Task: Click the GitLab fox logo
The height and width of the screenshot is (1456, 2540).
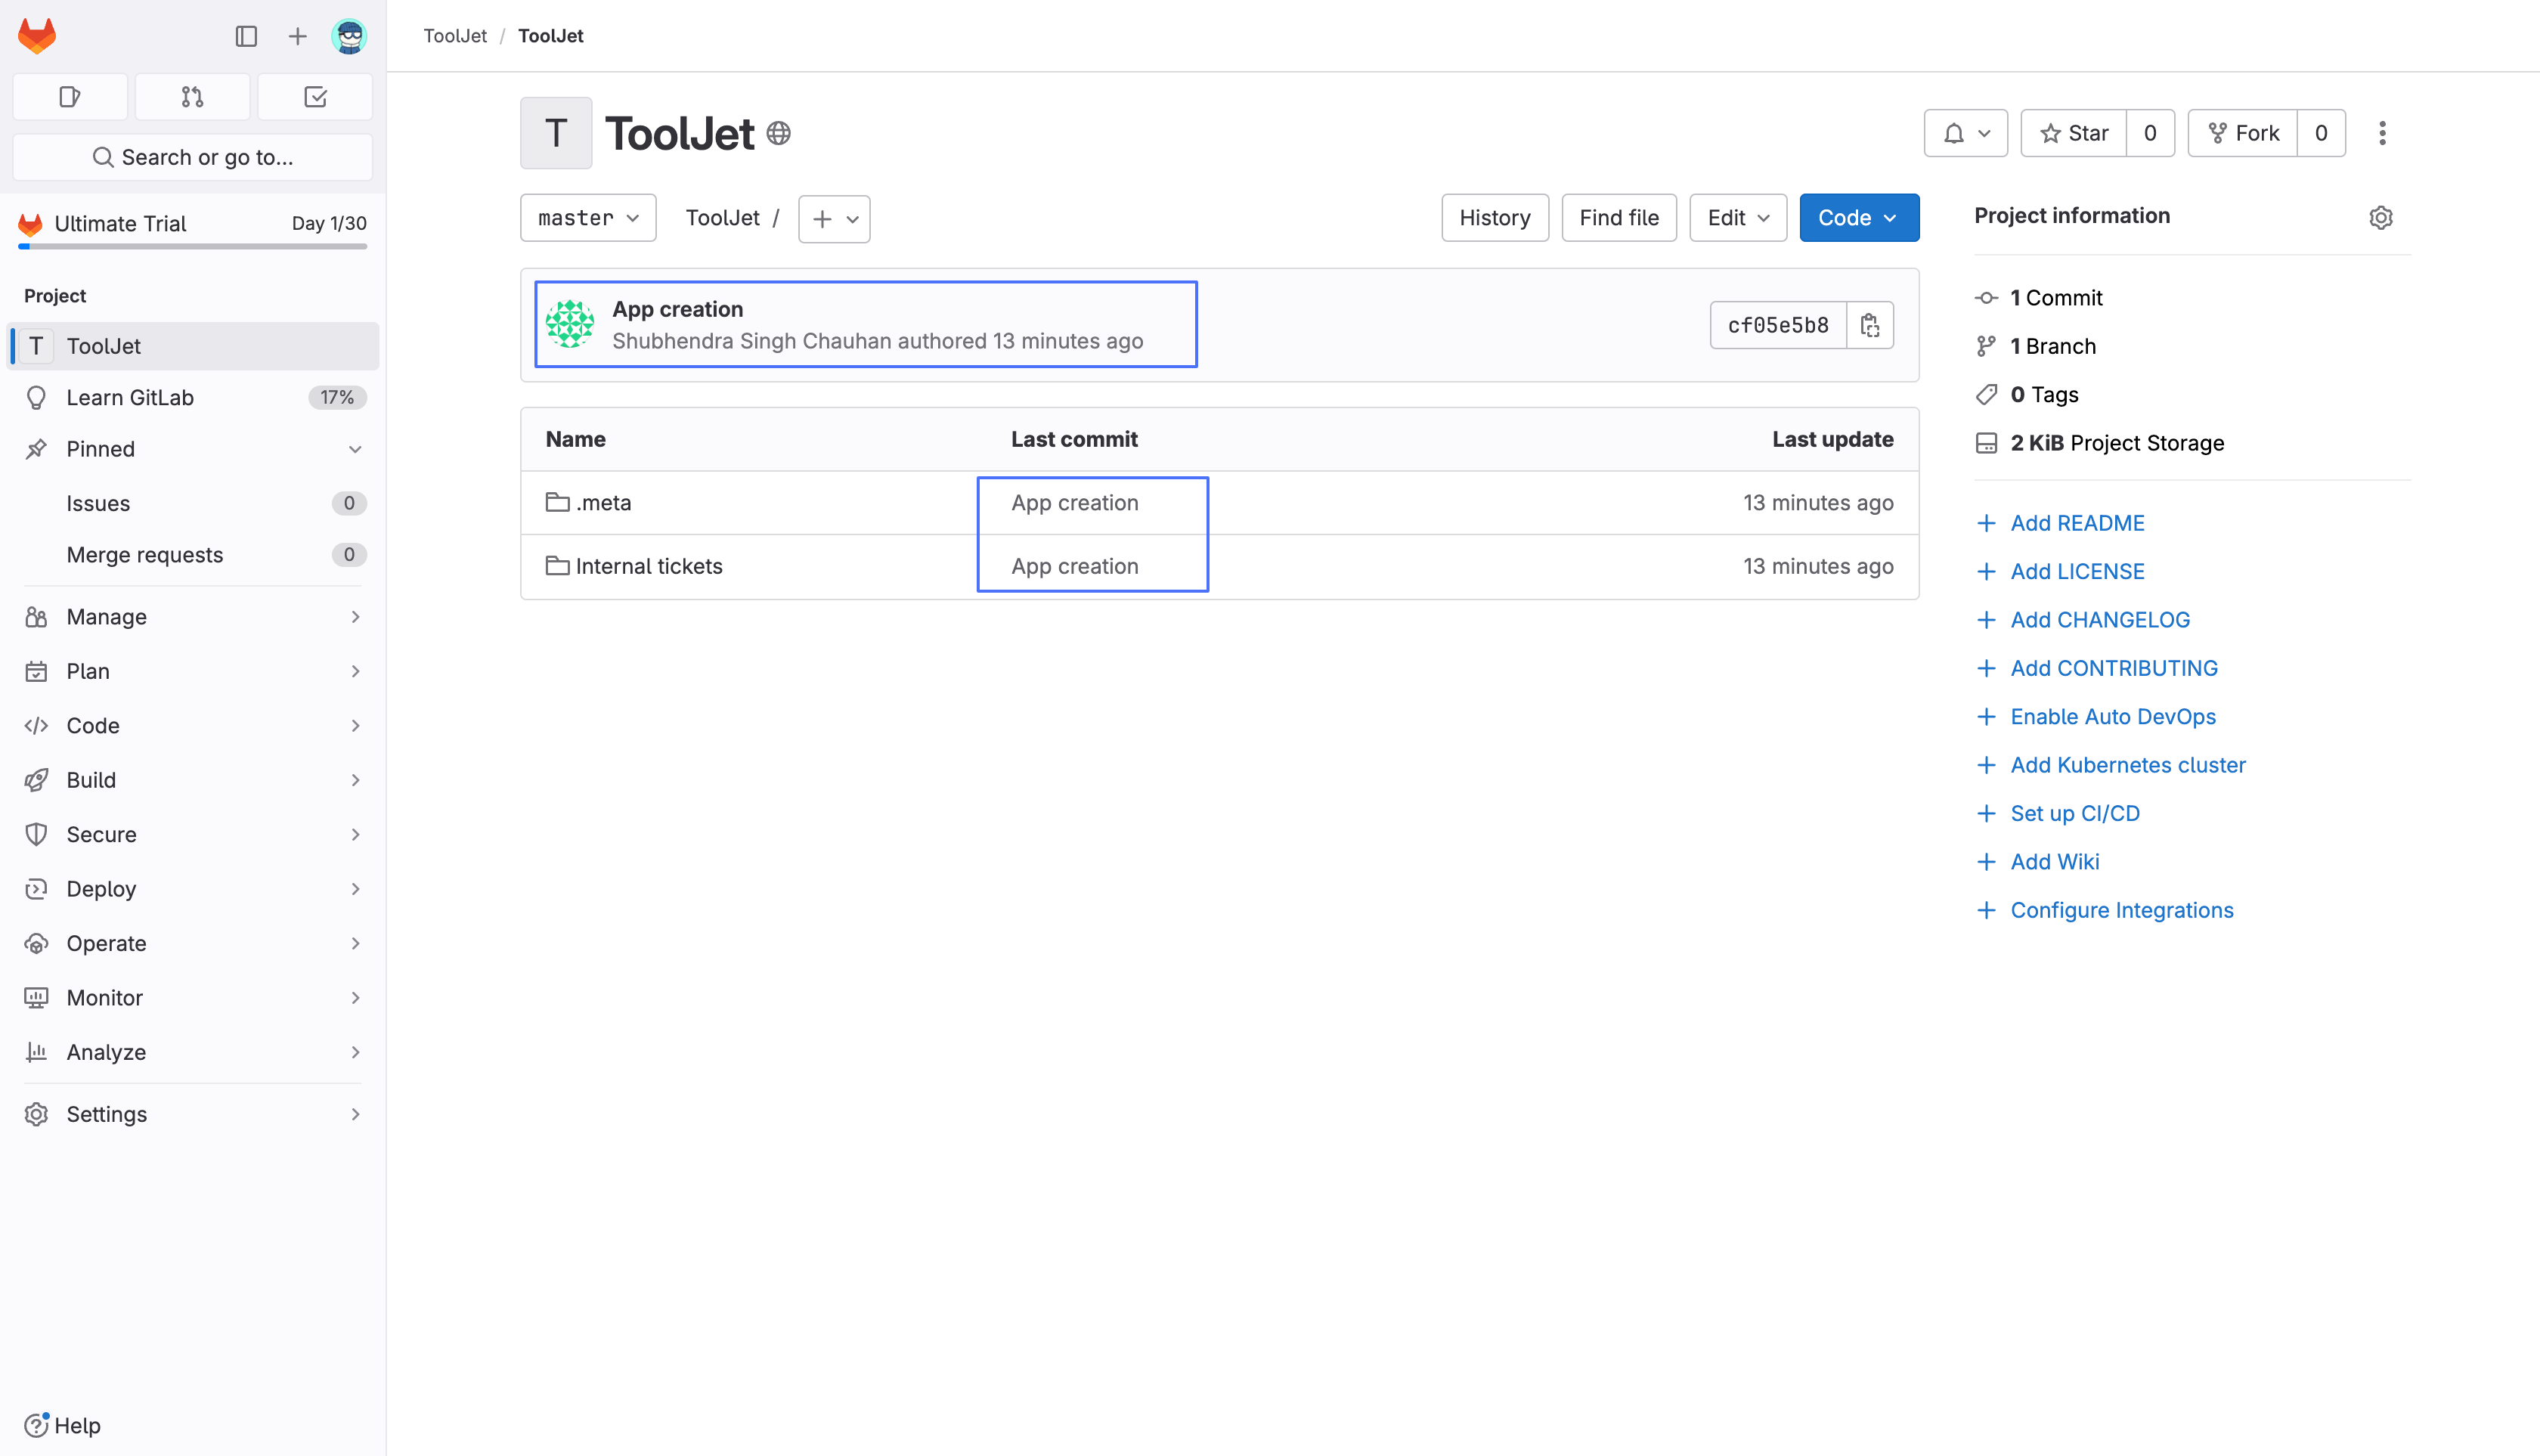Action: [37, 36]
